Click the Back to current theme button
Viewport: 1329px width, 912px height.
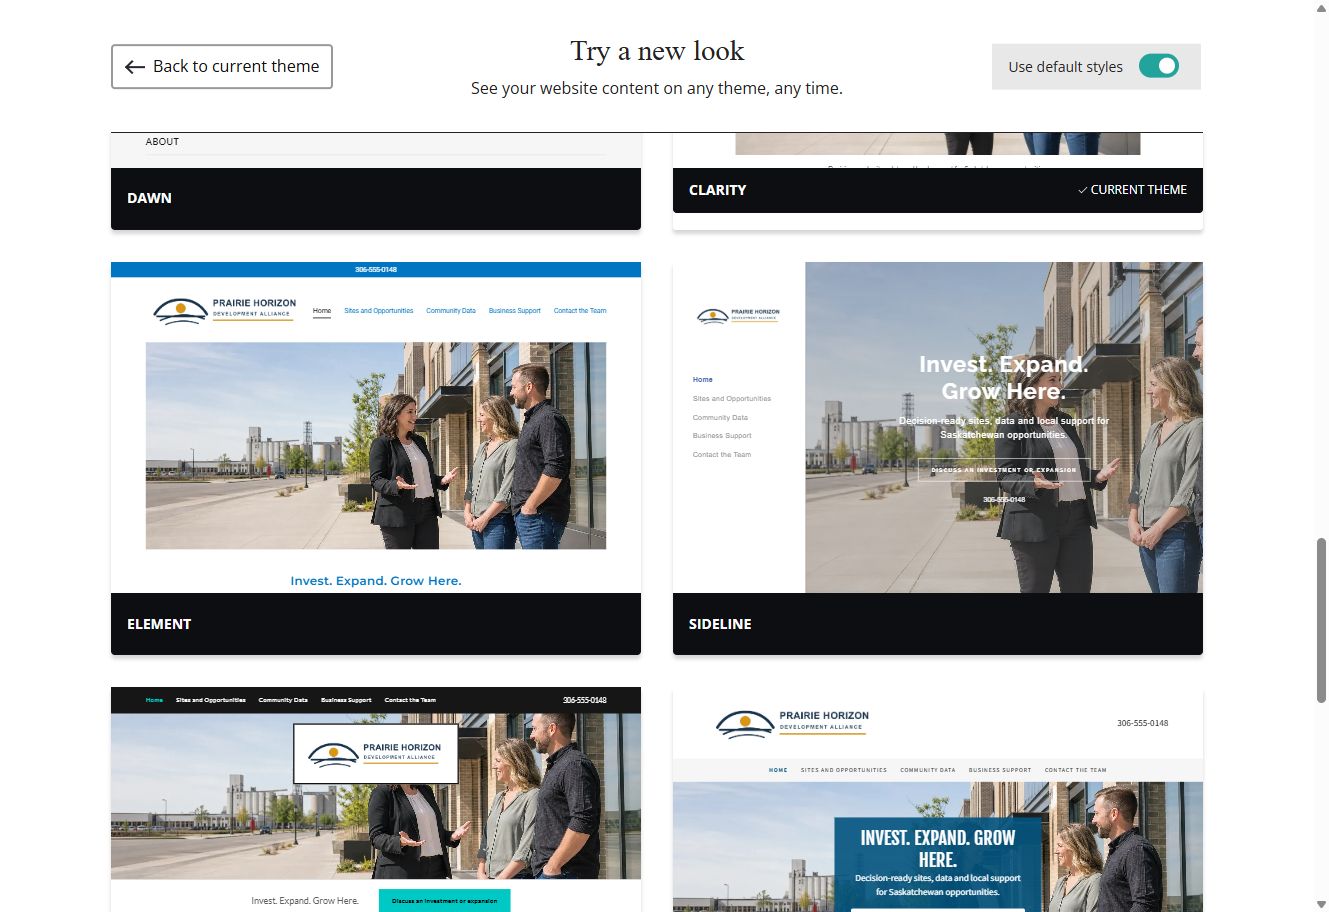pos(221,66)
